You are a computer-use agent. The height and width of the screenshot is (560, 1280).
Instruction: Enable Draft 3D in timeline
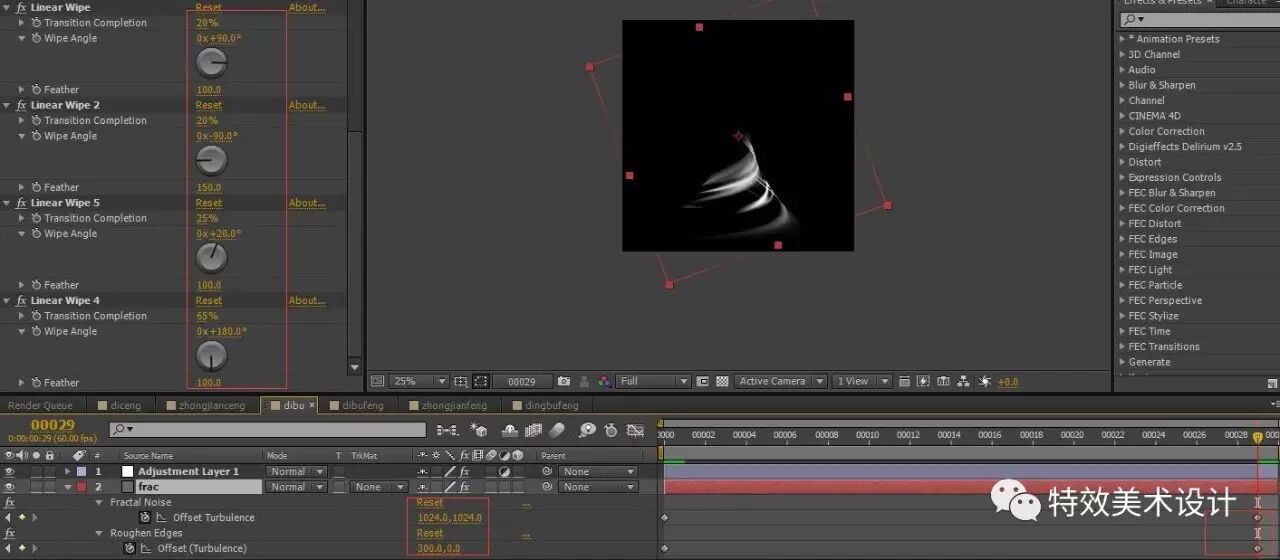[x=479, y=430]
